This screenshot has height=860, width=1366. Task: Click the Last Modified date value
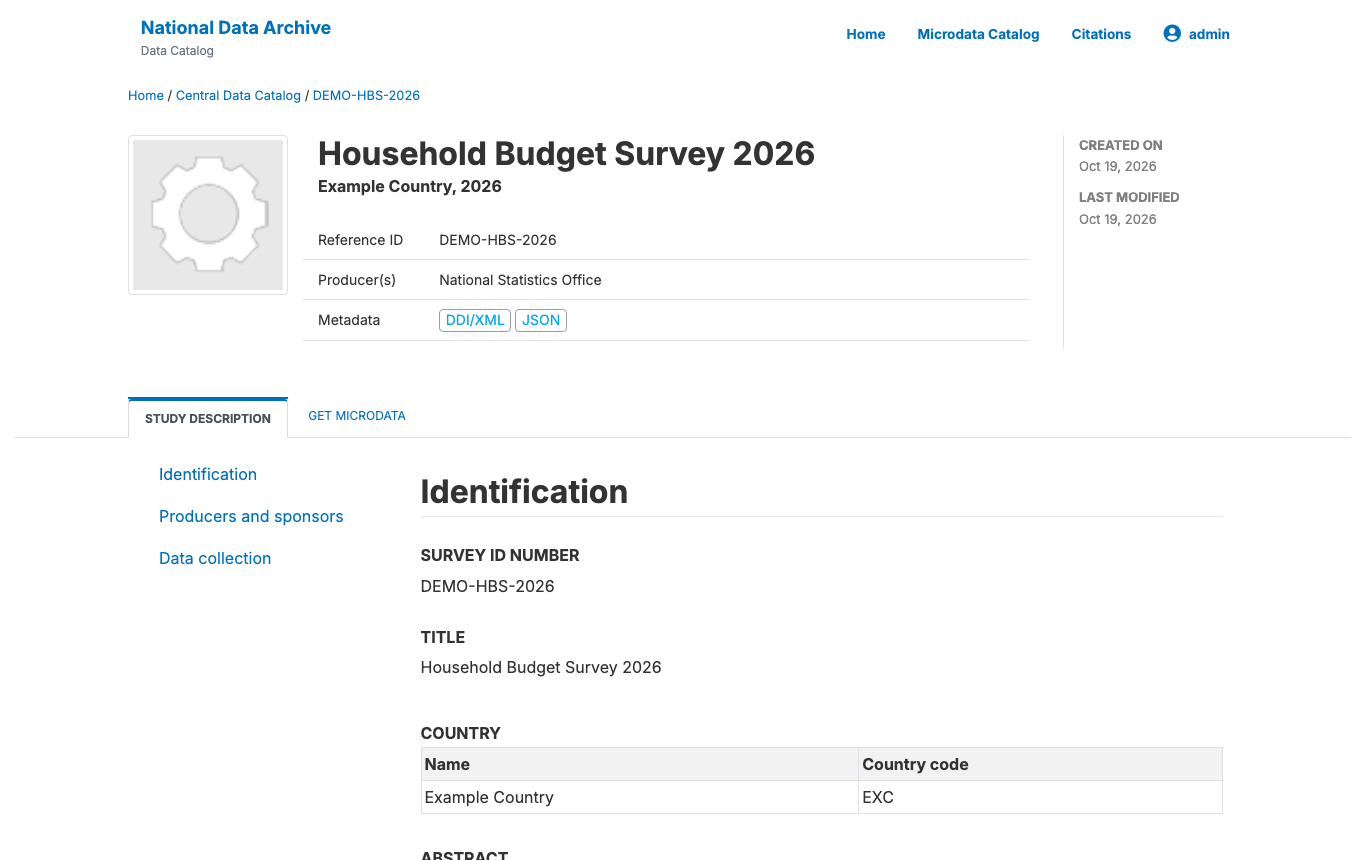(1118, 219)
